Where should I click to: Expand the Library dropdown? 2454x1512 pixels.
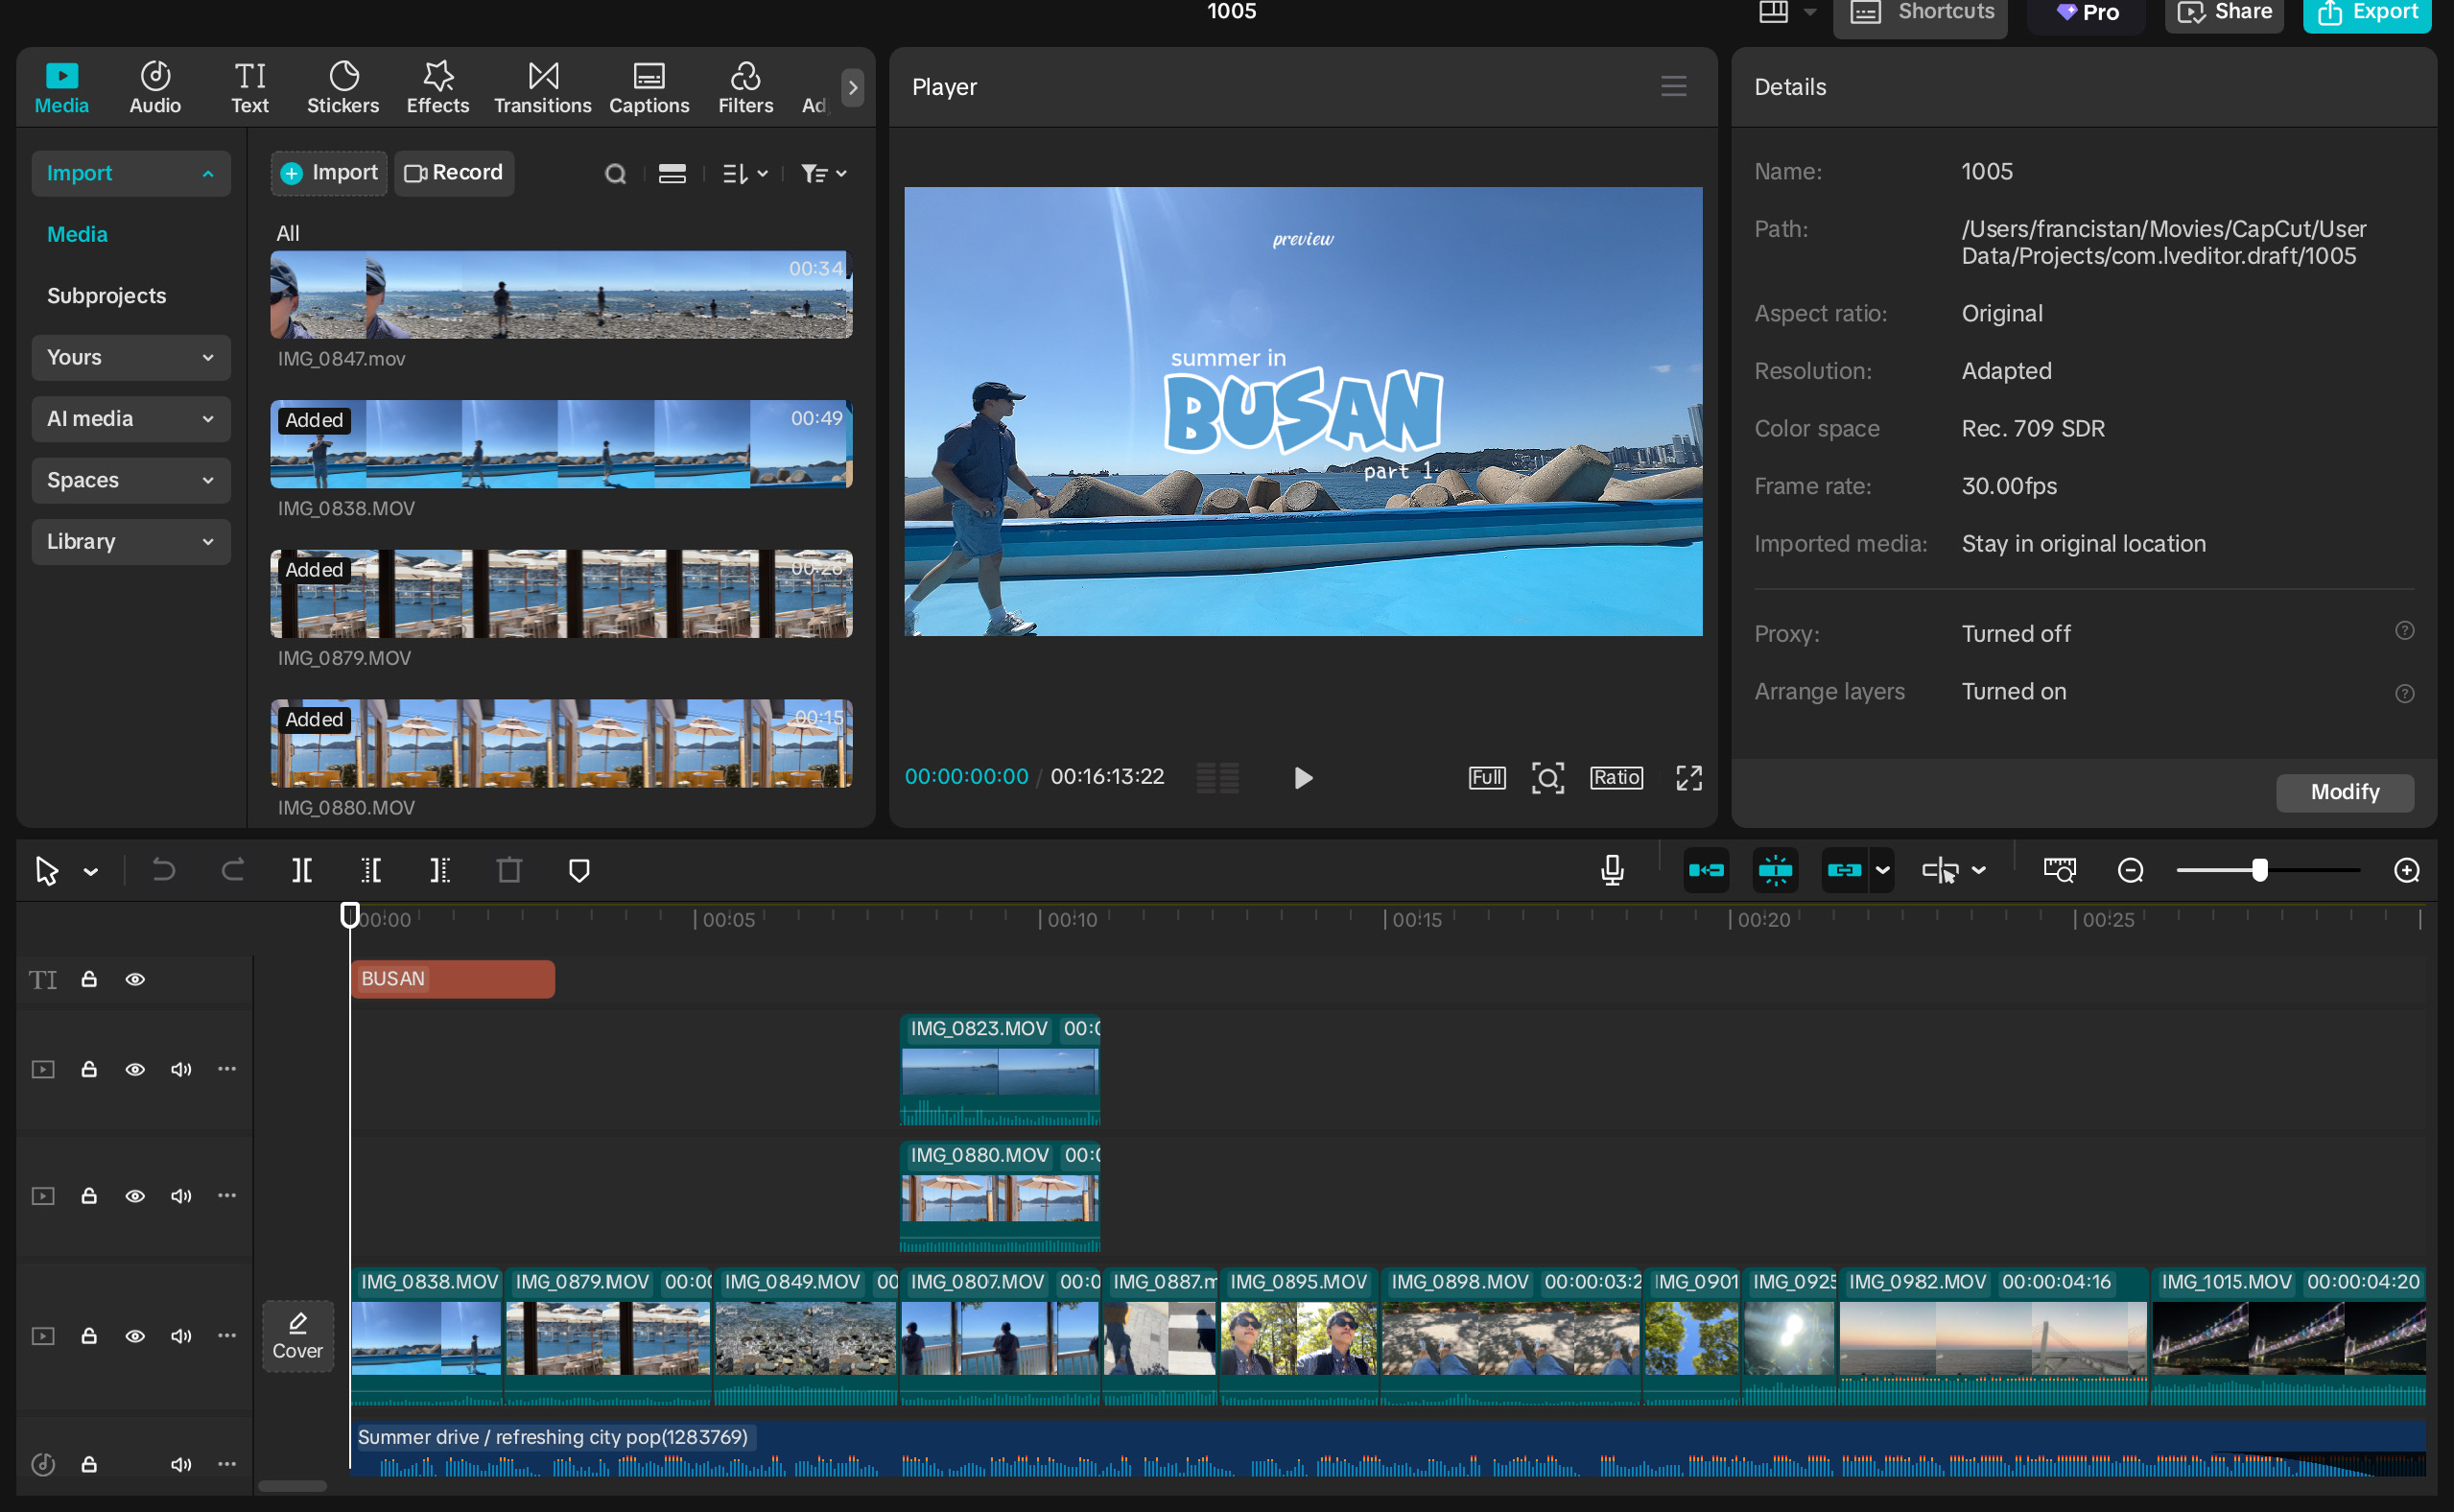tap(130, 541)
